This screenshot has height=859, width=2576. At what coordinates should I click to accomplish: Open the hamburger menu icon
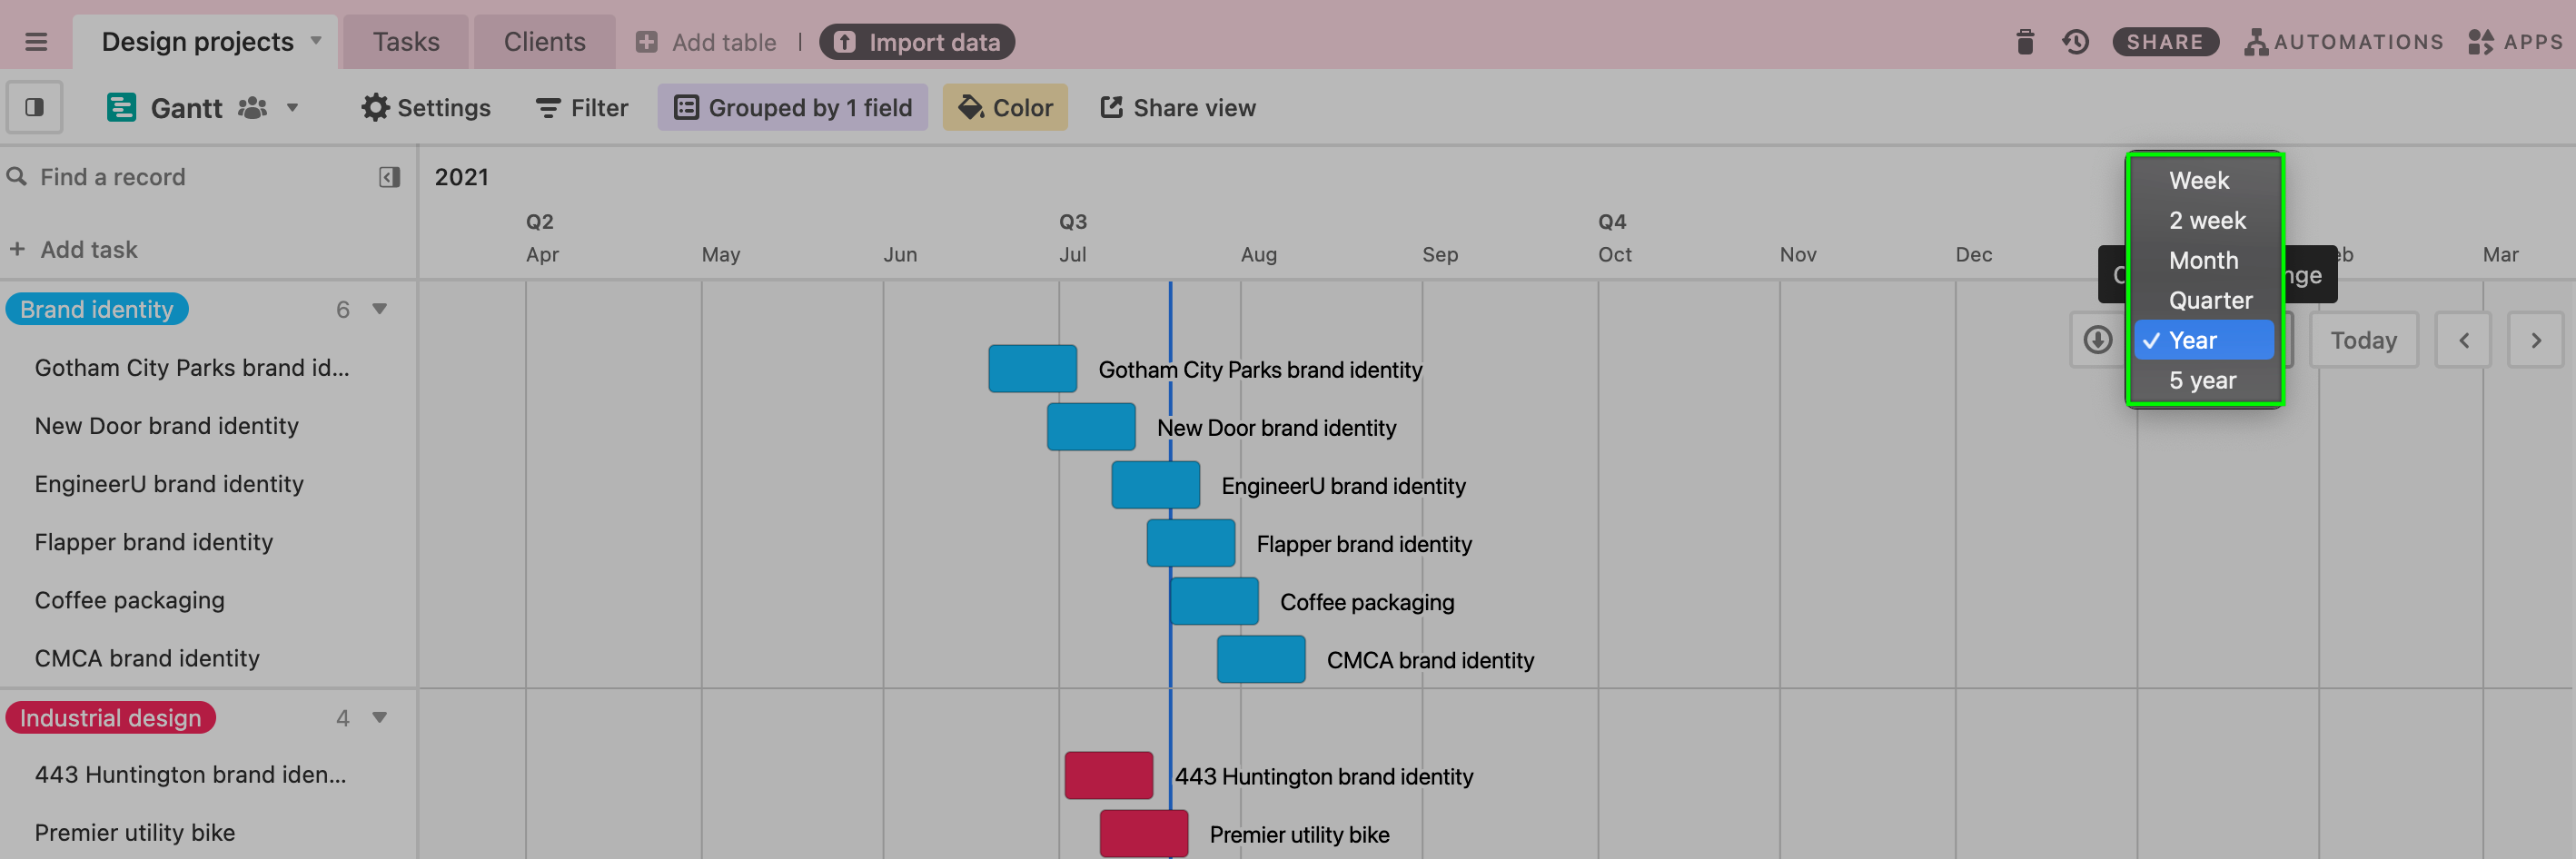(x=36, y=42)
